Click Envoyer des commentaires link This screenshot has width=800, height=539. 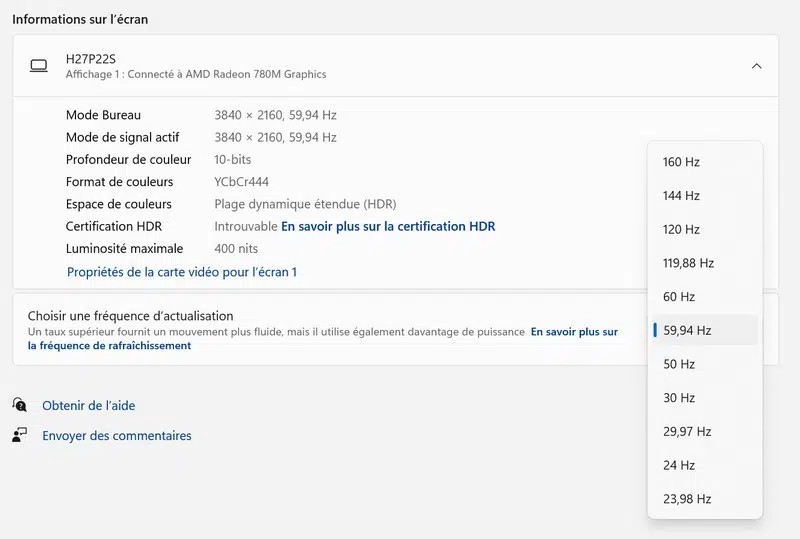pyautogui.click(x=116, y=436)
